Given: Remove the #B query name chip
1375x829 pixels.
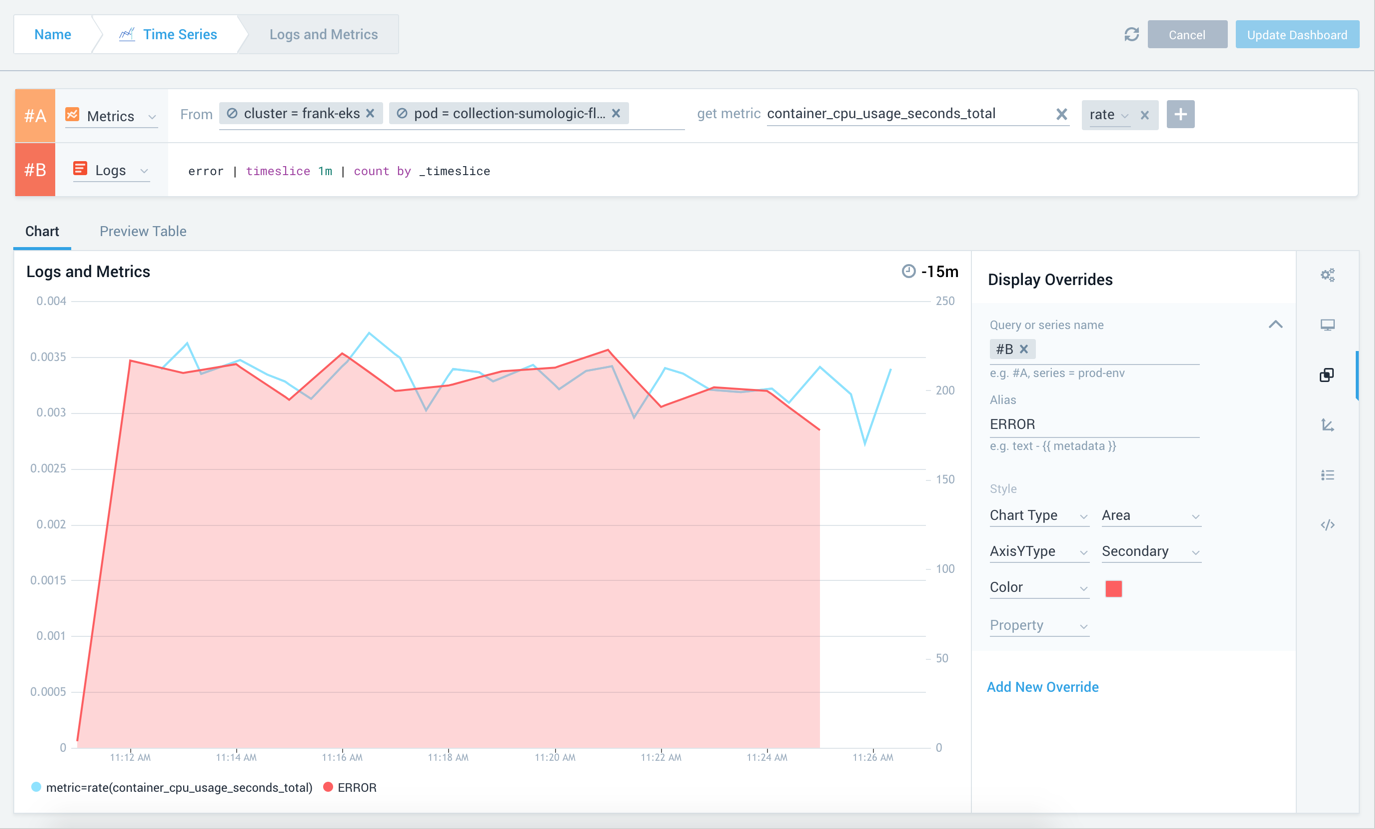Looking at the screenshot, I should coord(1024,349).
